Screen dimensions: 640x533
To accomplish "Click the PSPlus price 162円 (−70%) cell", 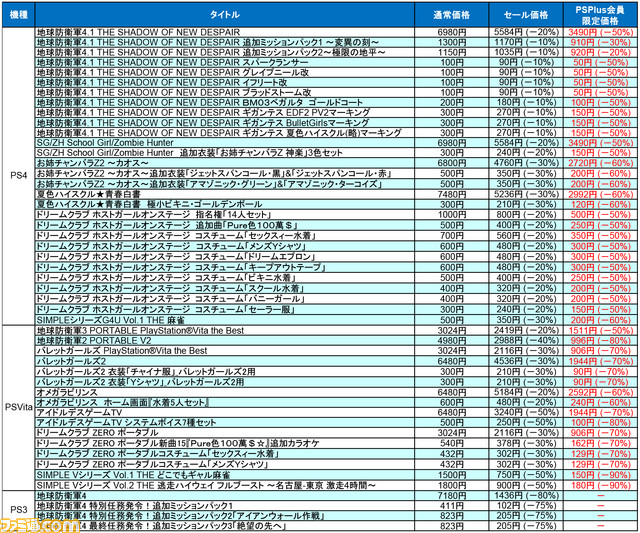I will click(600, 444).
